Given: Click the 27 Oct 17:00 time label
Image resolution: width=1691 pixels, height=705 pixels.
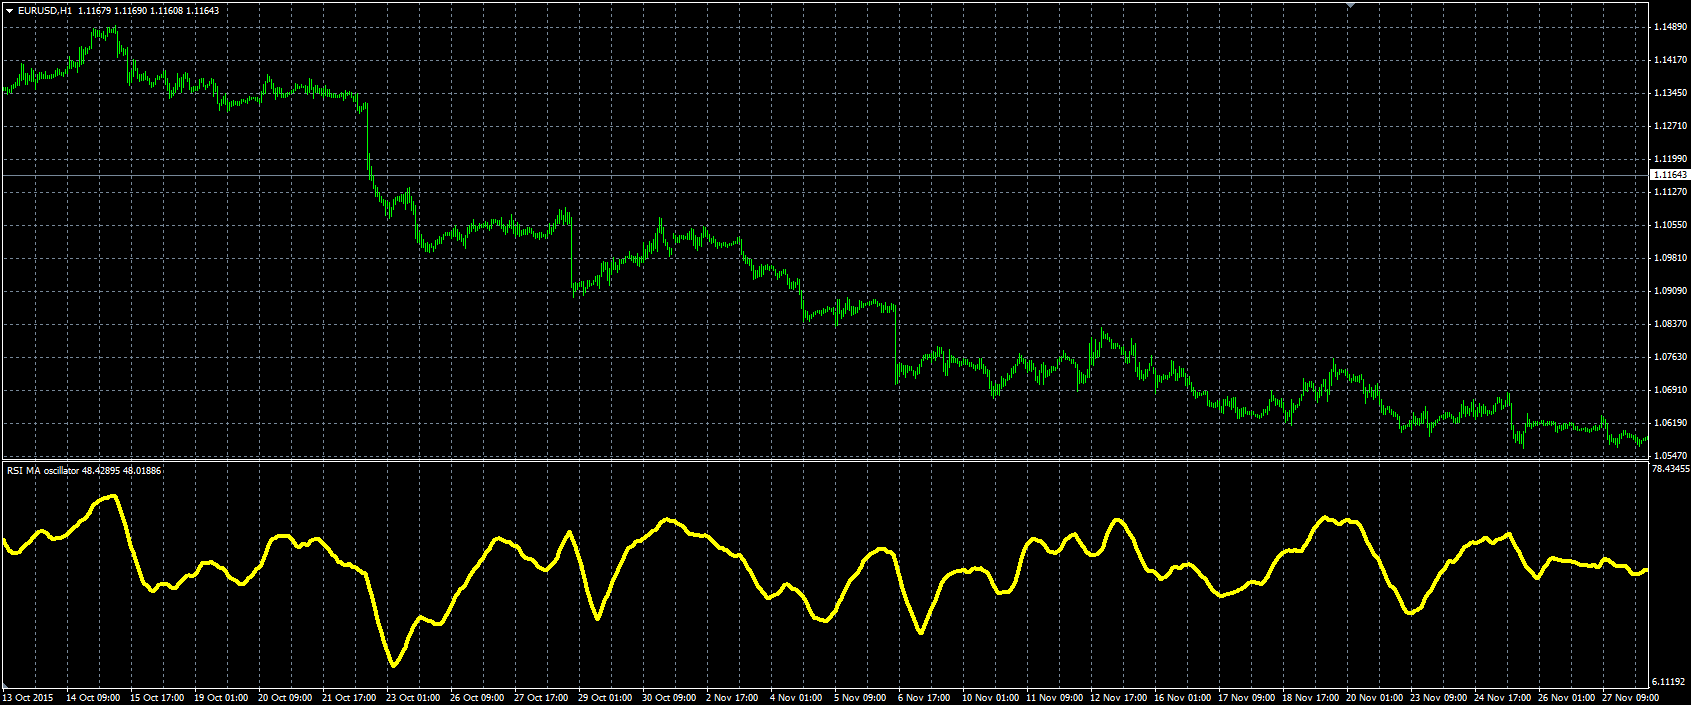Looking at the screenshot, I should tap(541, 698).
